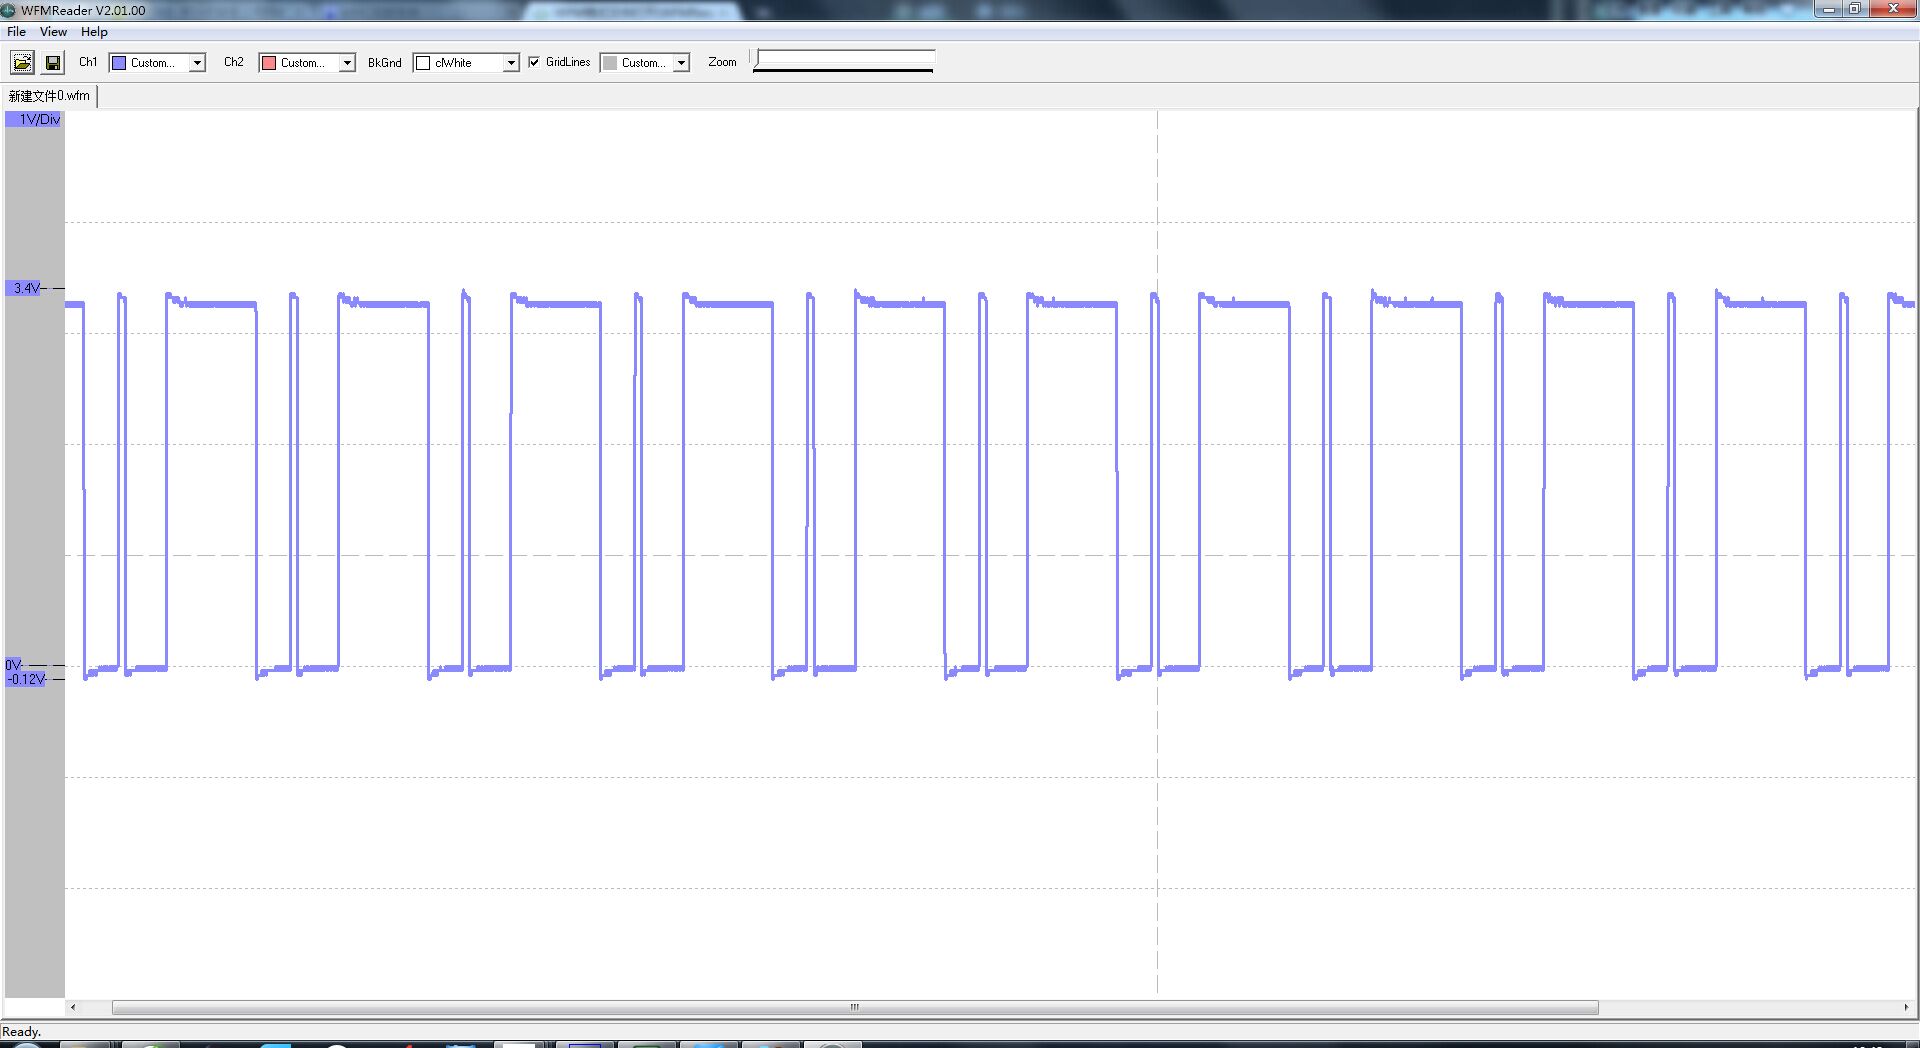
Task: Expand the GridLines color dropdown arrow
Action: [x=681, y=63]
